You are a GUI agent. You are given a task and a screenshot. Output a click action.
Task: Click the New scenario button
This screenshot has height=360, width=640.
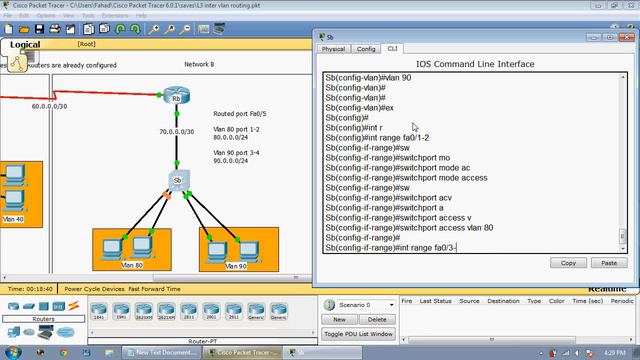[x=340, y=320]
